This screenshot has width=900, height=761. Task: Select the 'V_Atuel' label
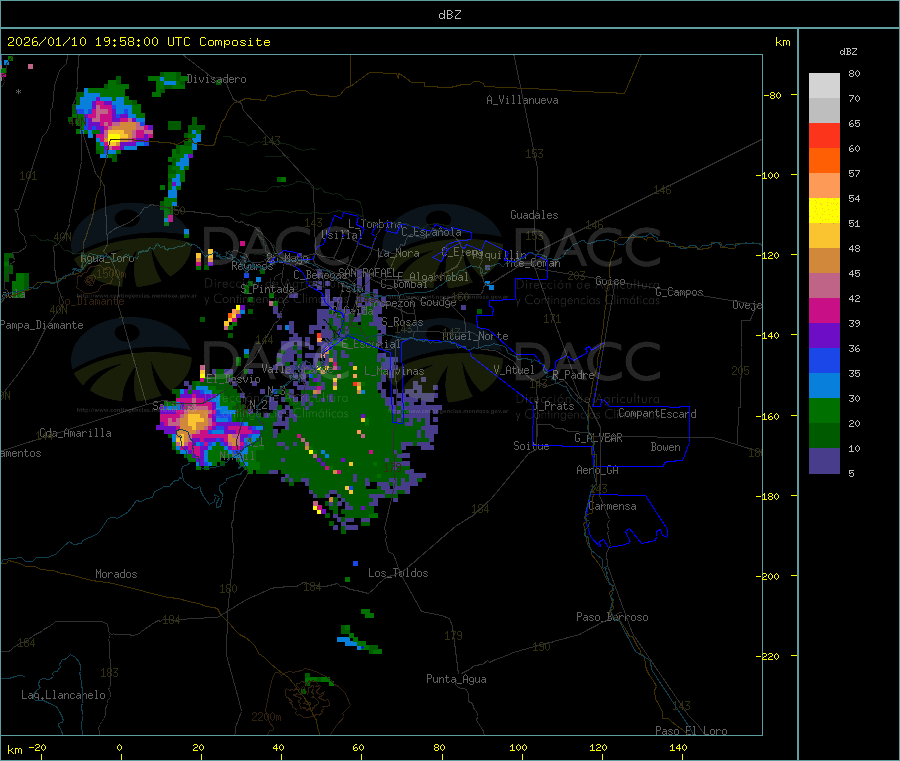coord(514,370)
